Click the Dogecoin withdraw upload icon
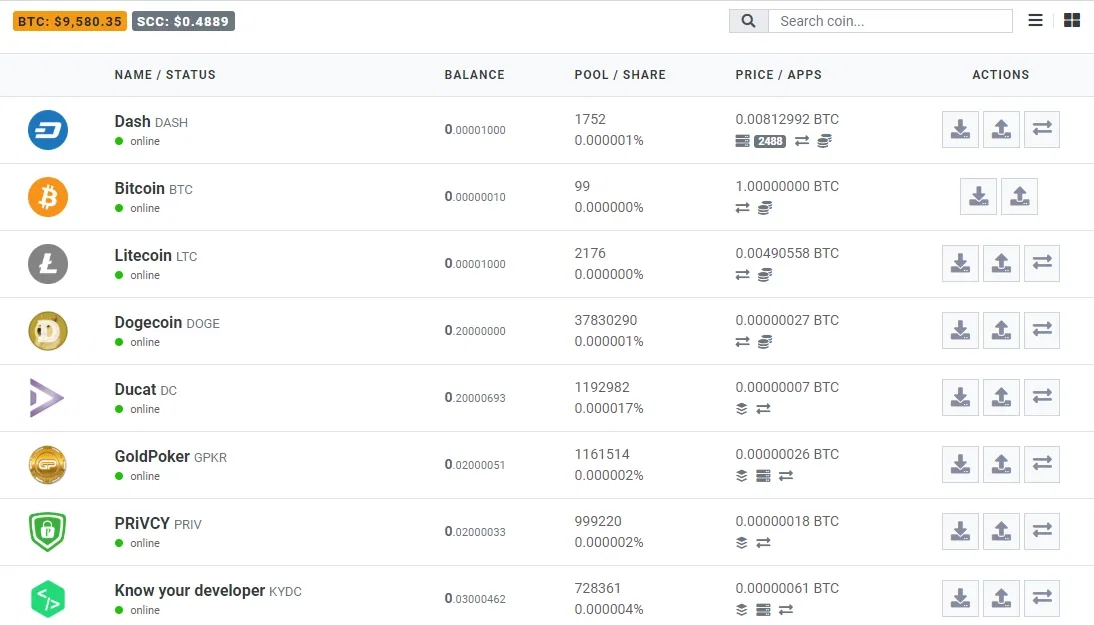Viewport: 1094px width, 625px height. [1001, 331]
